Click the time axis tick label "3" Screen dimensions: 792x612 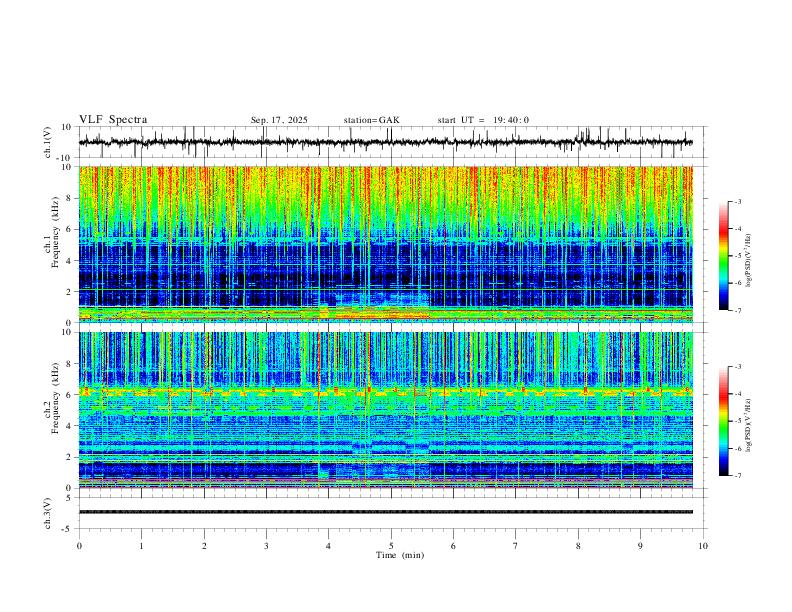(x=266, y=546)
